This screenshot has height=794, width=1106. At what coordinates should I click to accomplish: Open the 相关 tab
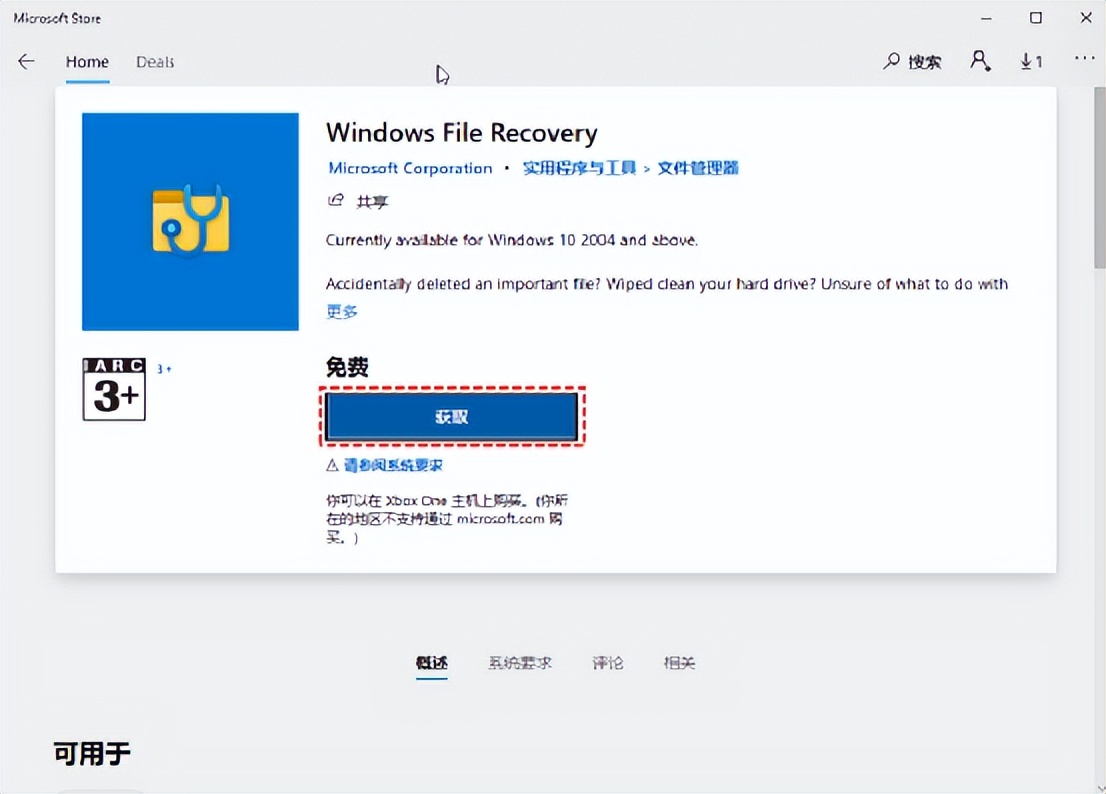(679, 662)
